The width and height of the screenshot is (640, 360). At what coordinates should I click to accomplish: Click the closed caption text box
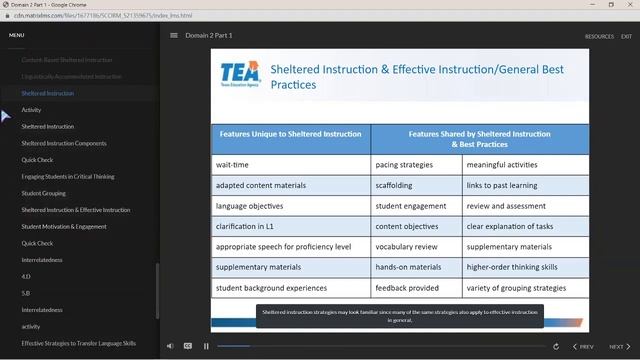(x=400, y=316)
